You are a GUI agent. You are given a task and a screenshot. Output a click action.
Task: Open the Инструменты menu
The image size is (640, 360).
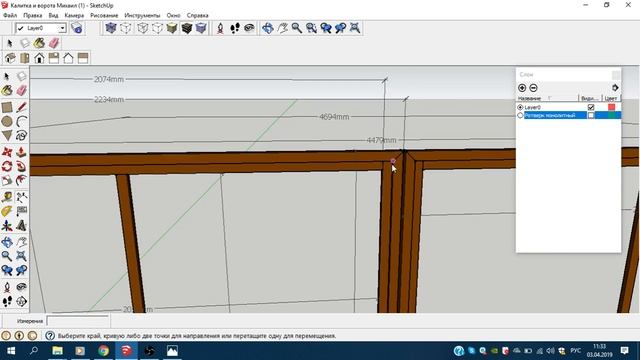point(142,16)
